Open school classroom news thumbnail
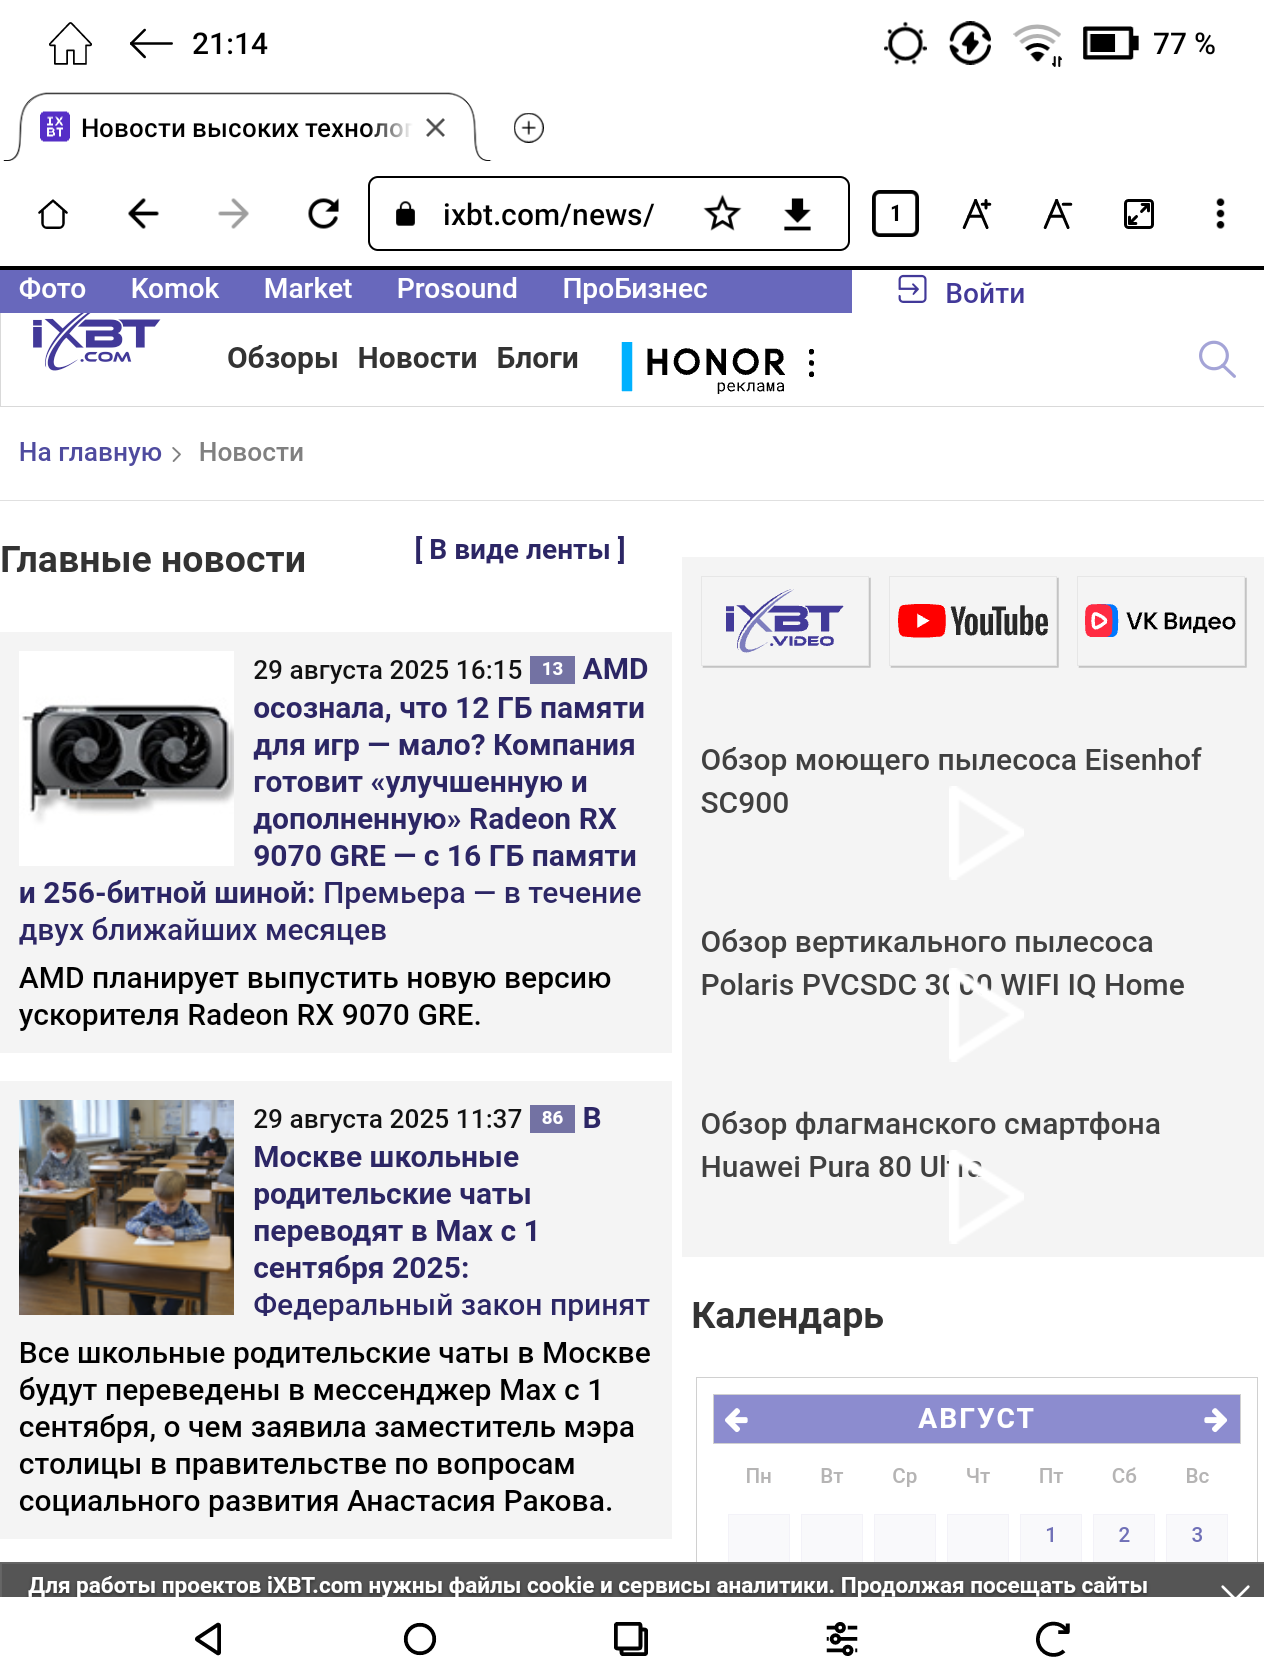The height and width of the screenshot is (1680, 1264). (126, 1207)
